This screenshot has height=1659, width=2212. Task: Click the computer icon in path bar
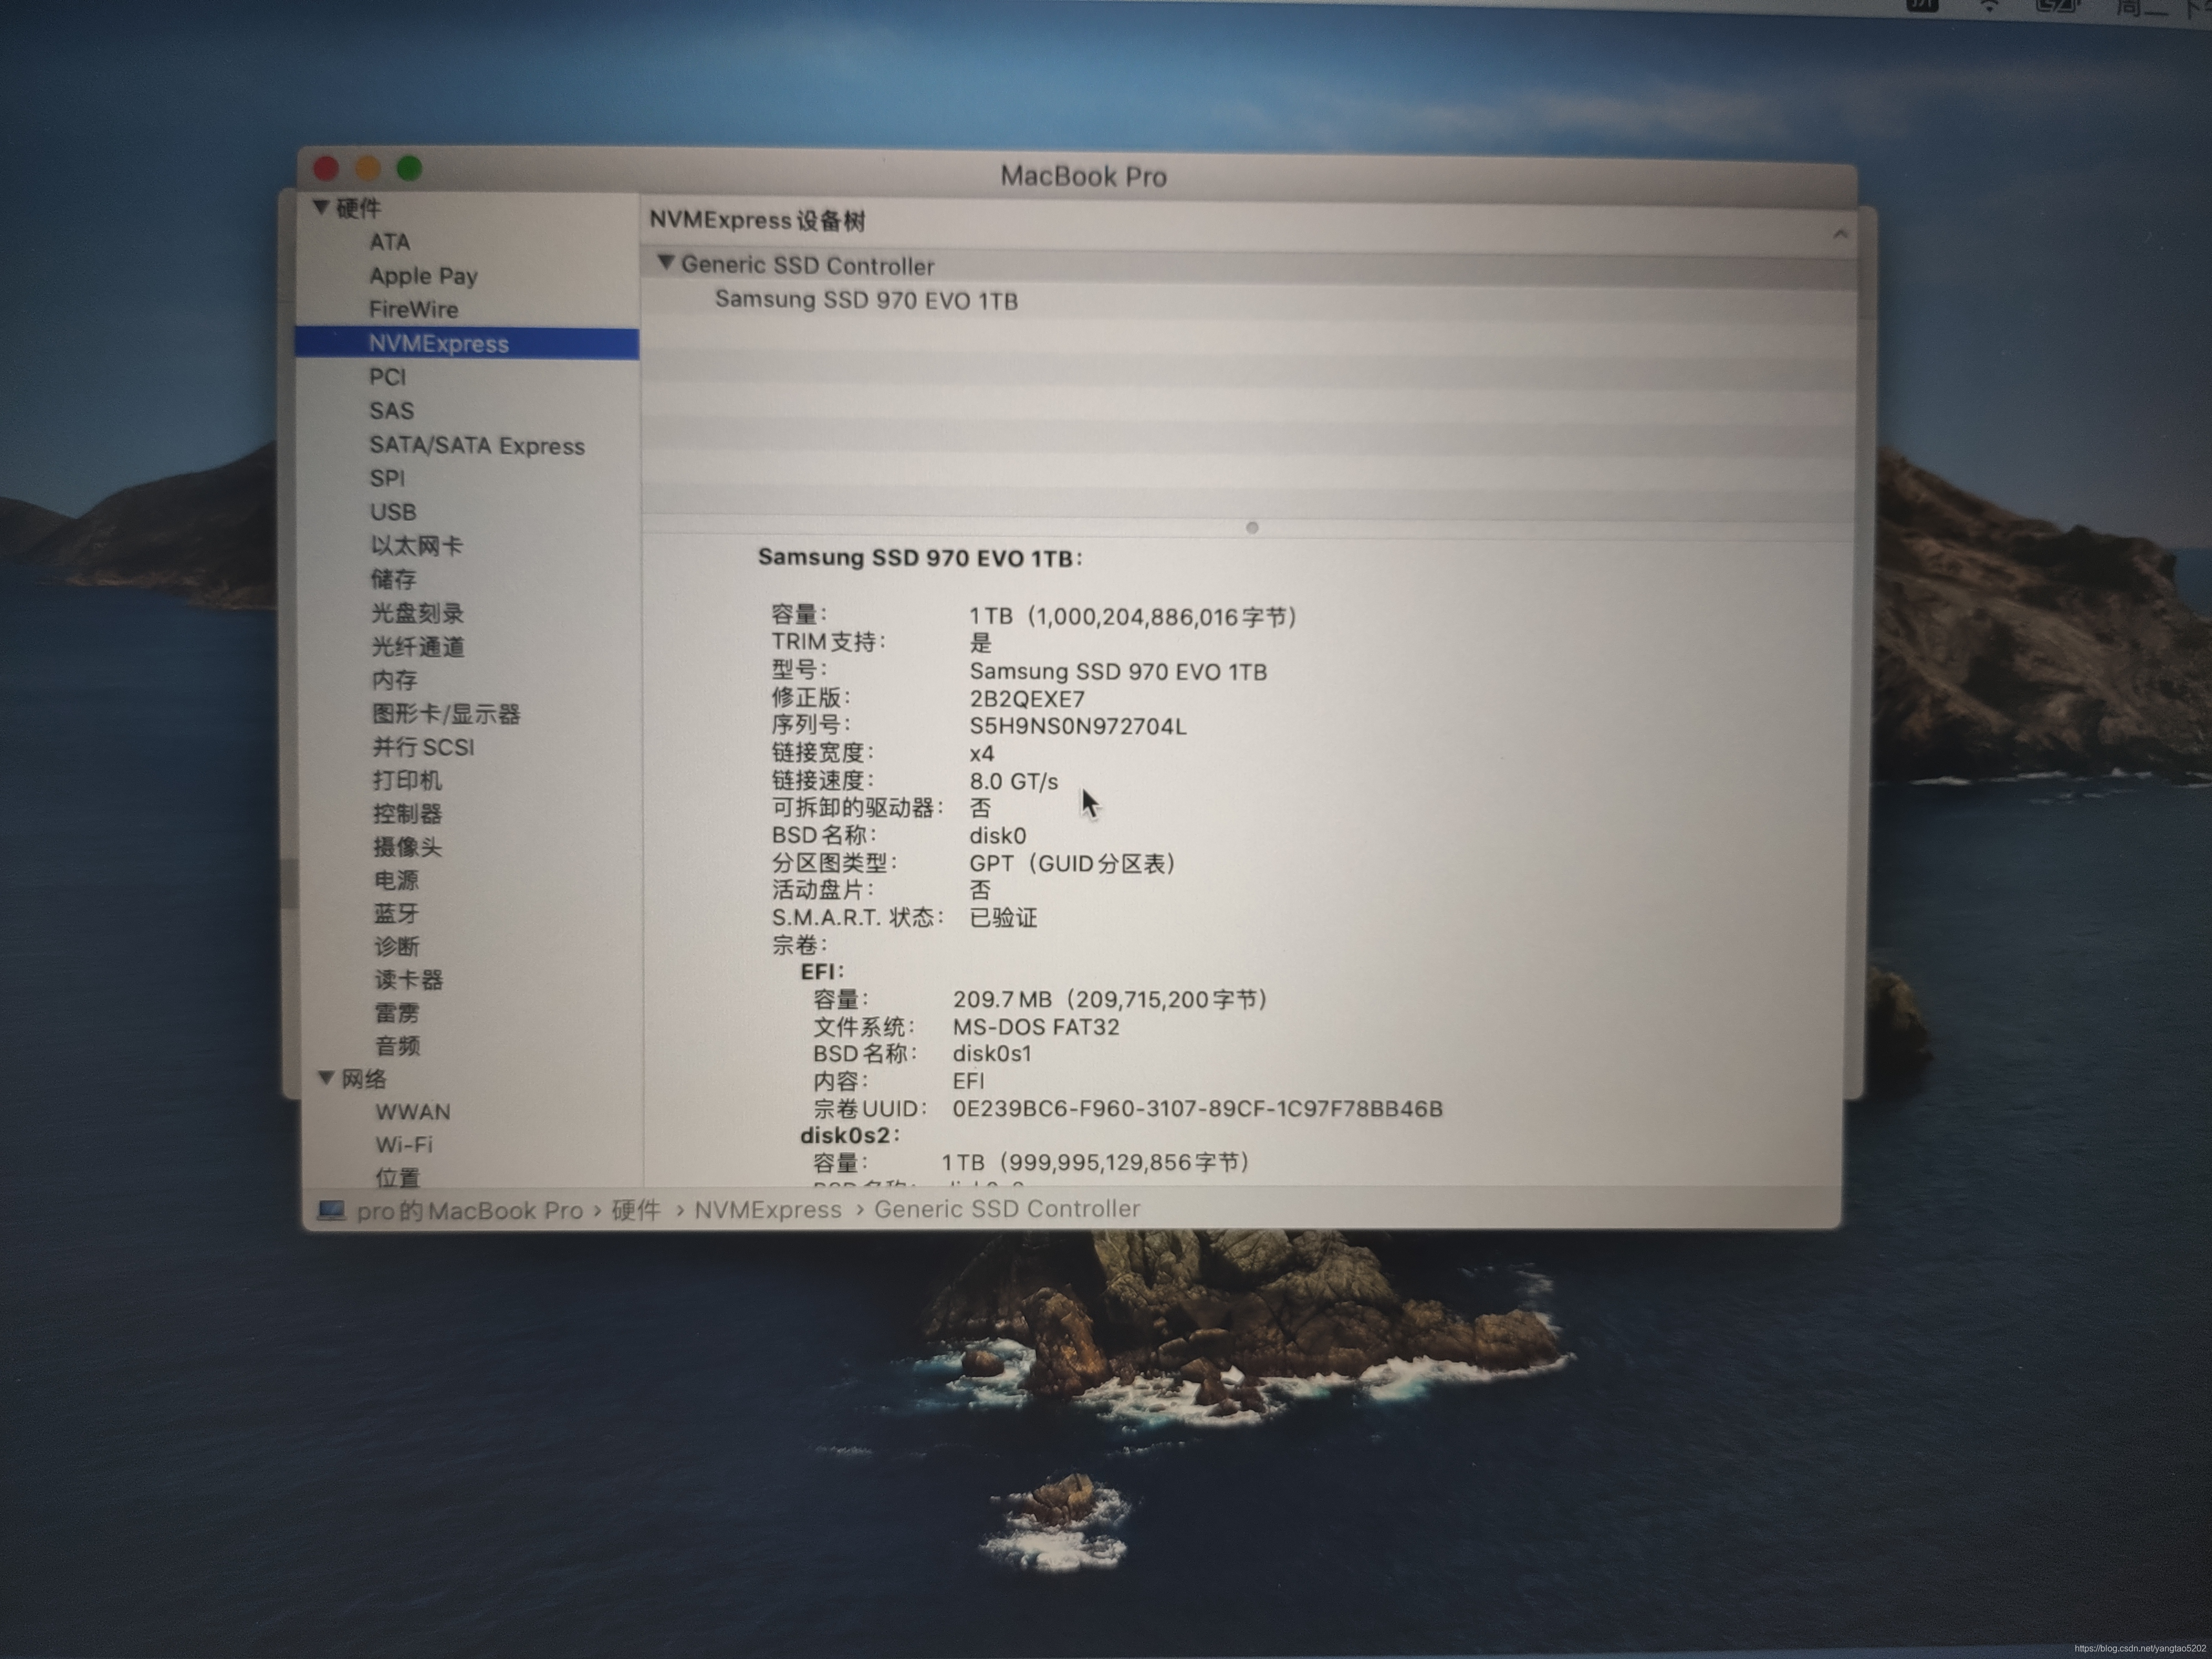click(331, 1211)
